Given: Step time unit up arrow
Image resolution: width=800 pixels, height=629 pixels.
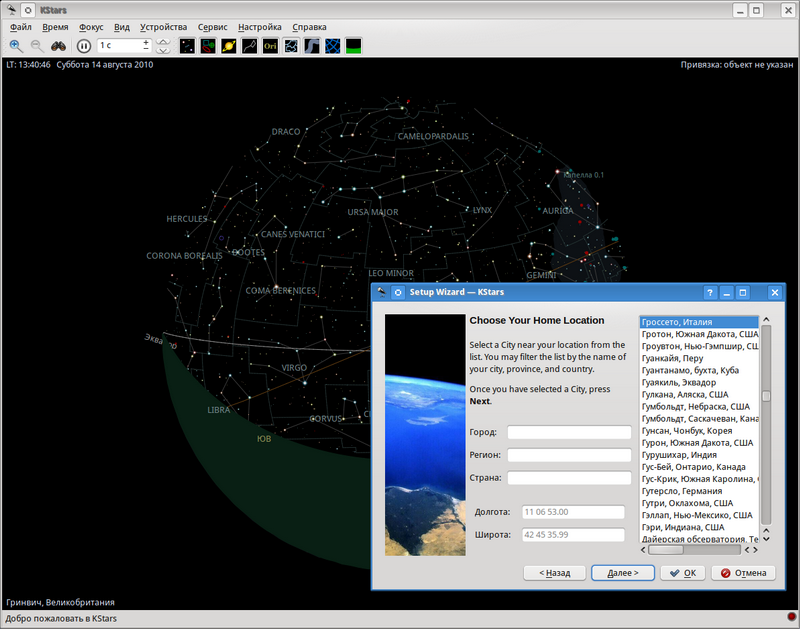Looking at the screenshot, I should pos(163,42).
